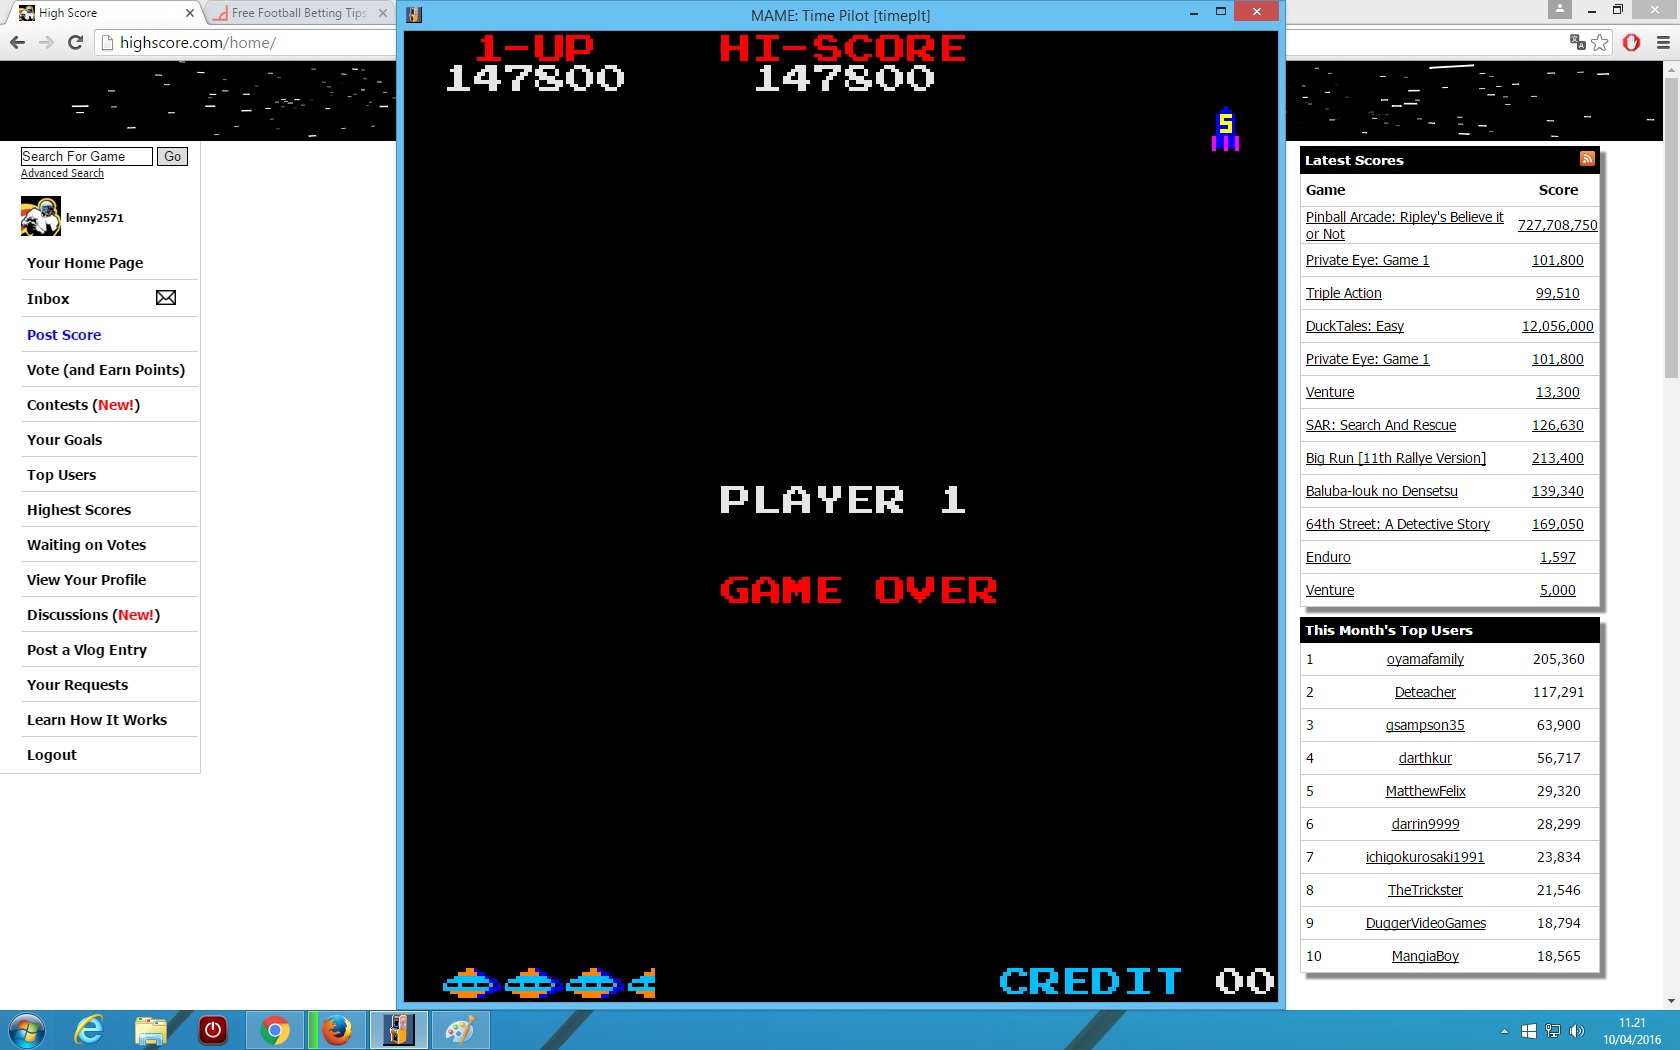This screenshot has height=1050, width=1680.
Task: Close the High Score browser tab
Action: click(189, 13)
